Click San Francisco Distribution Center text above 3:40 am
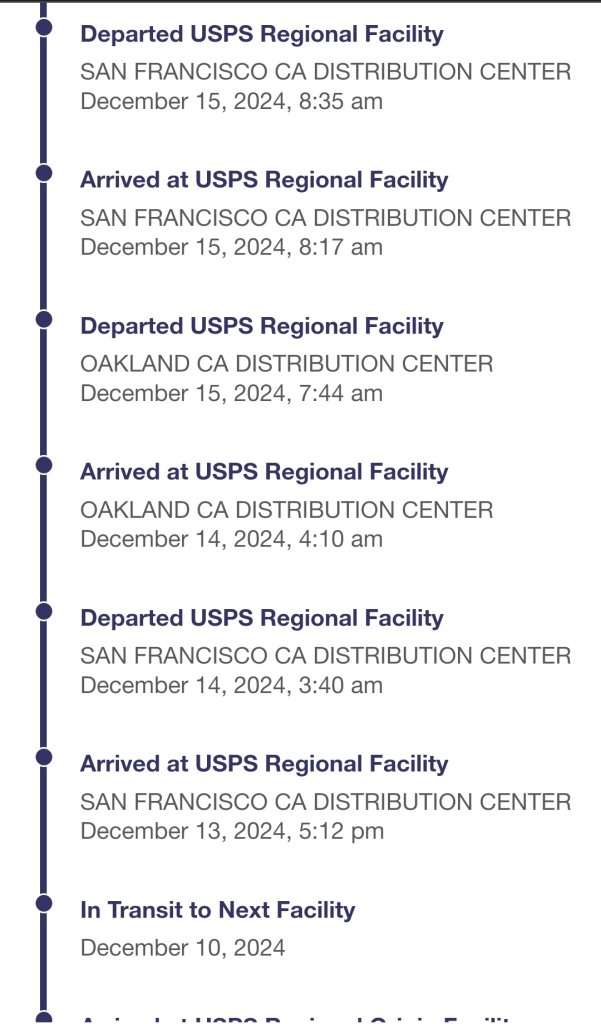Image resolution: width=601 pixels, height=1024 pixels. pos(325,656)
